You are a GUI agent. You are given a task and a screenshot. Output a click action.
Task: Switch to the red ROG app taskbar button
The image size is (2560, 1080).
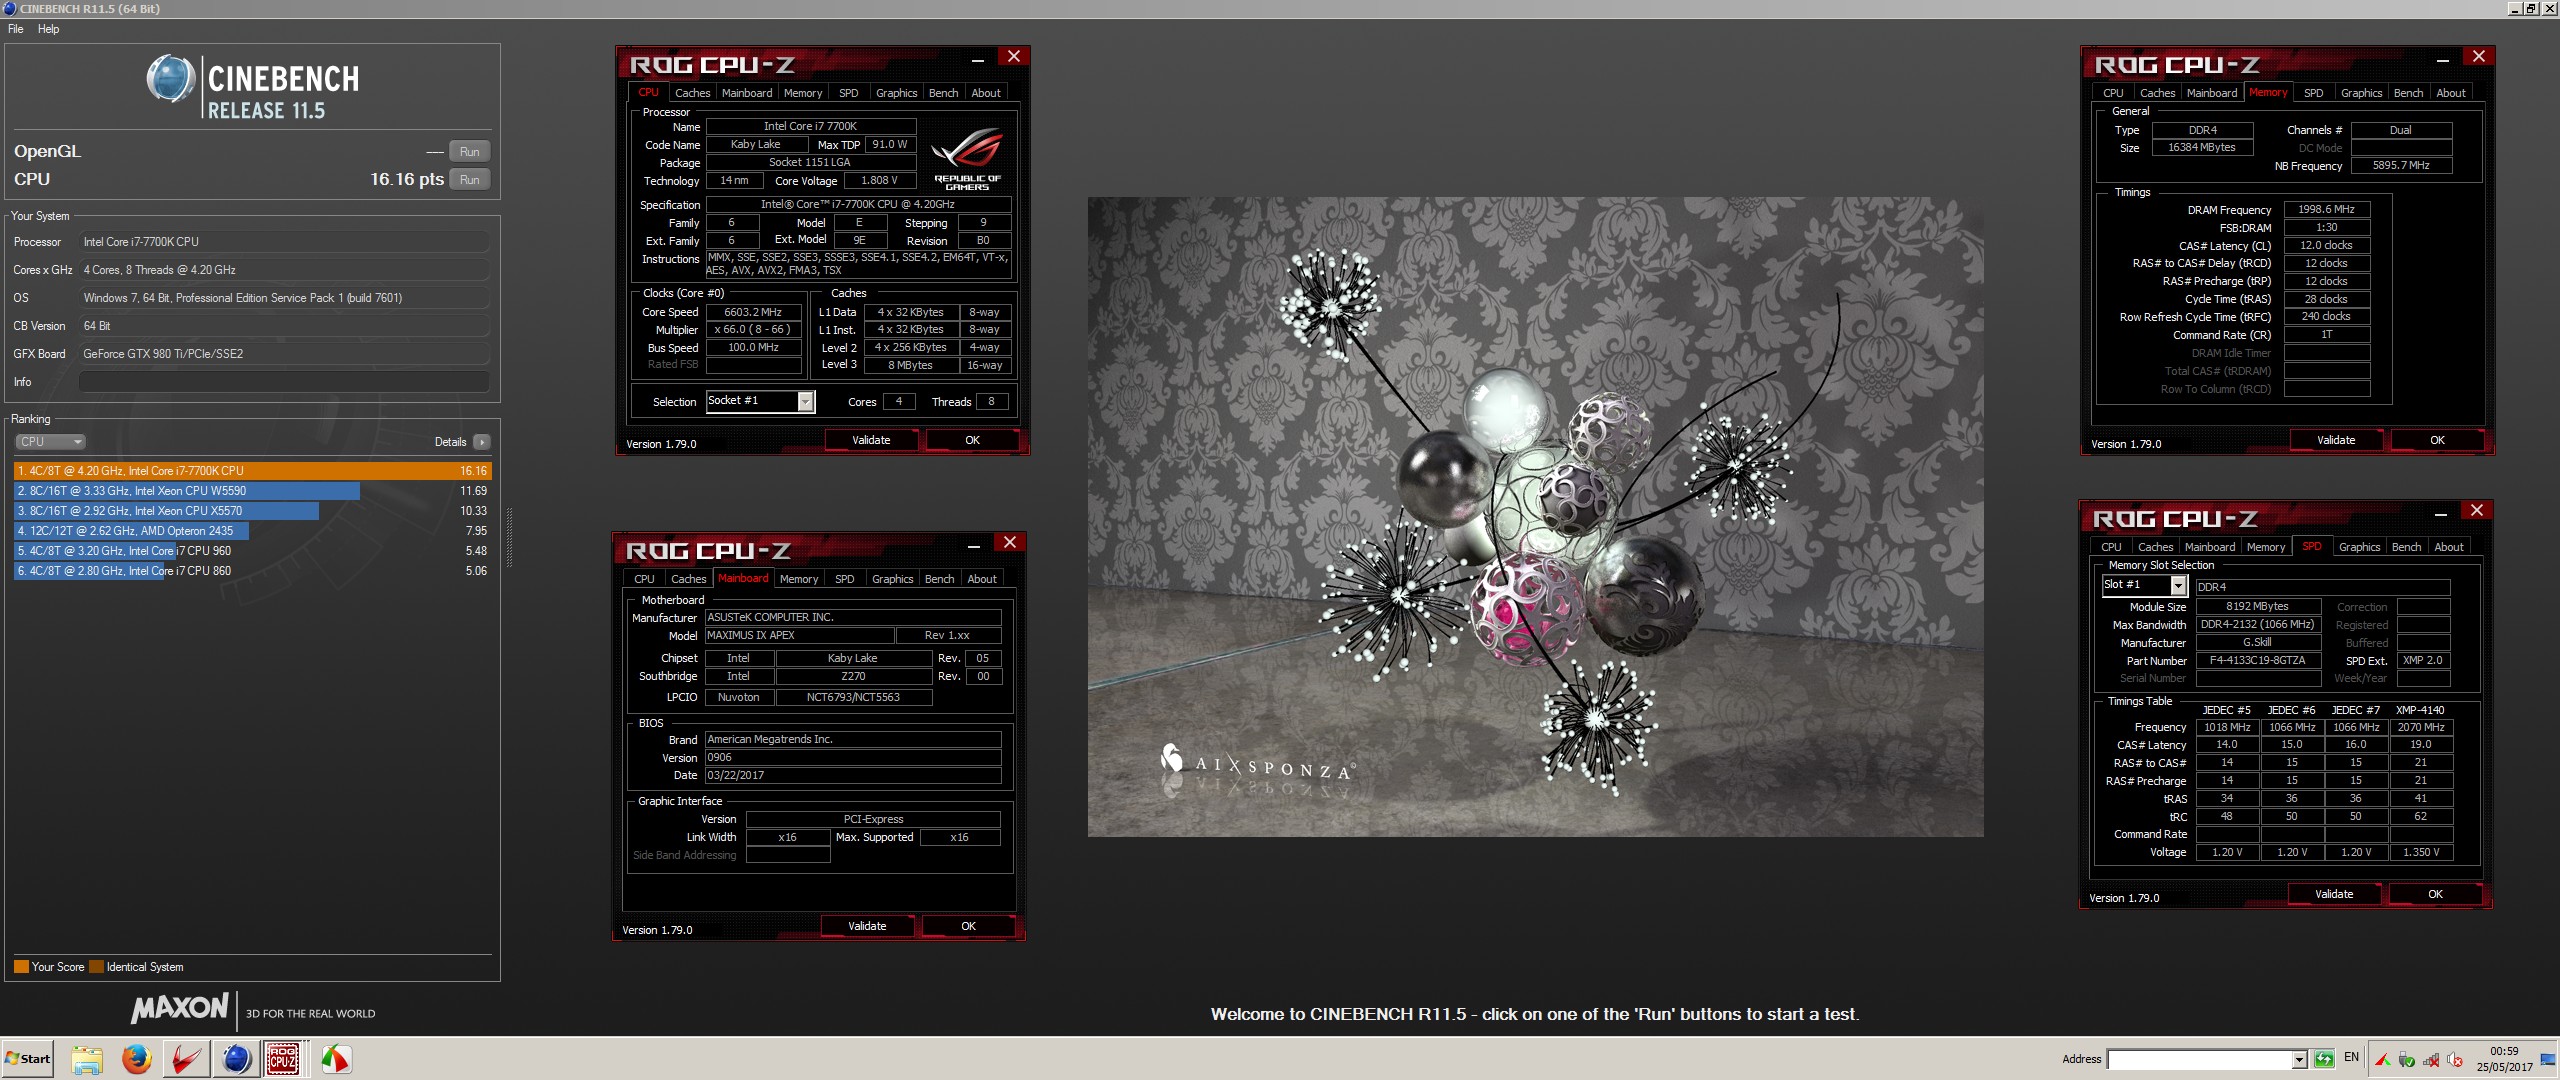coord(186,1059)
